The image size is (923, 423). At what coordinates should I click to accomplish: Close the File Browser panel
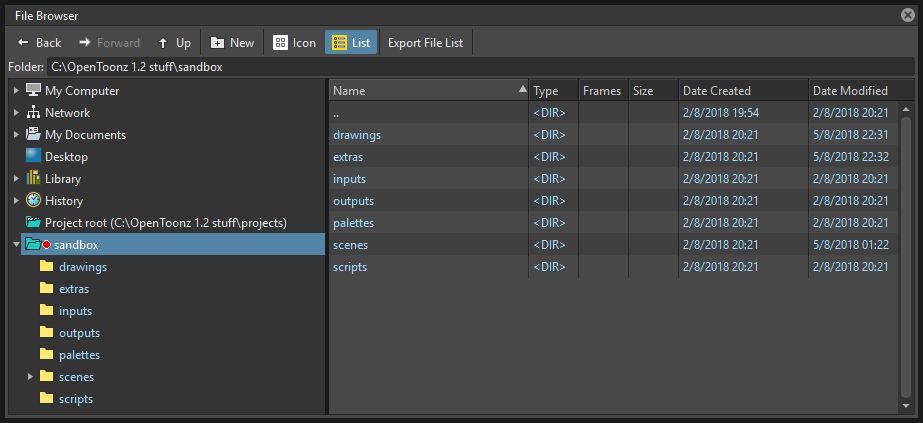pos(908,15)
